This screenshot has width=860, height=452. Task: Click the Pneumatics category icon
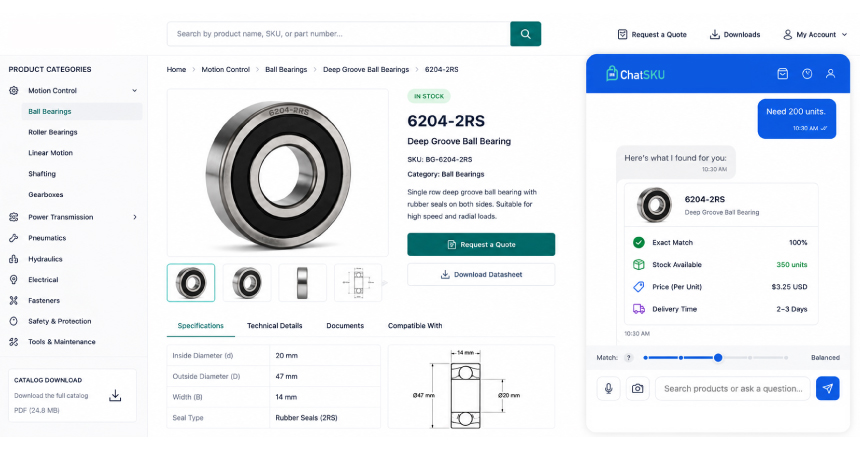click(x=14, y=238)
